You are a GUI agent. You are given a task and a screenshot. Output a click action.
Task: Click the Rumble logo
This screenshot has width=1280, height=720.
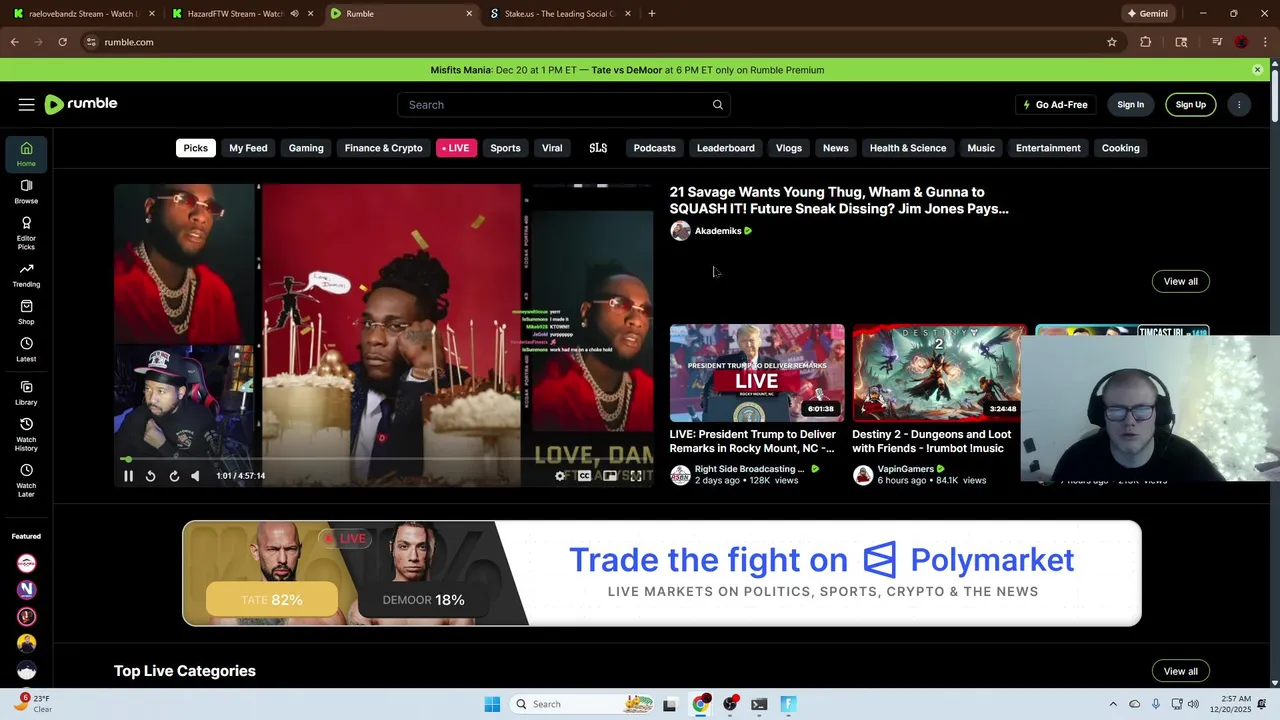point(81,104)
